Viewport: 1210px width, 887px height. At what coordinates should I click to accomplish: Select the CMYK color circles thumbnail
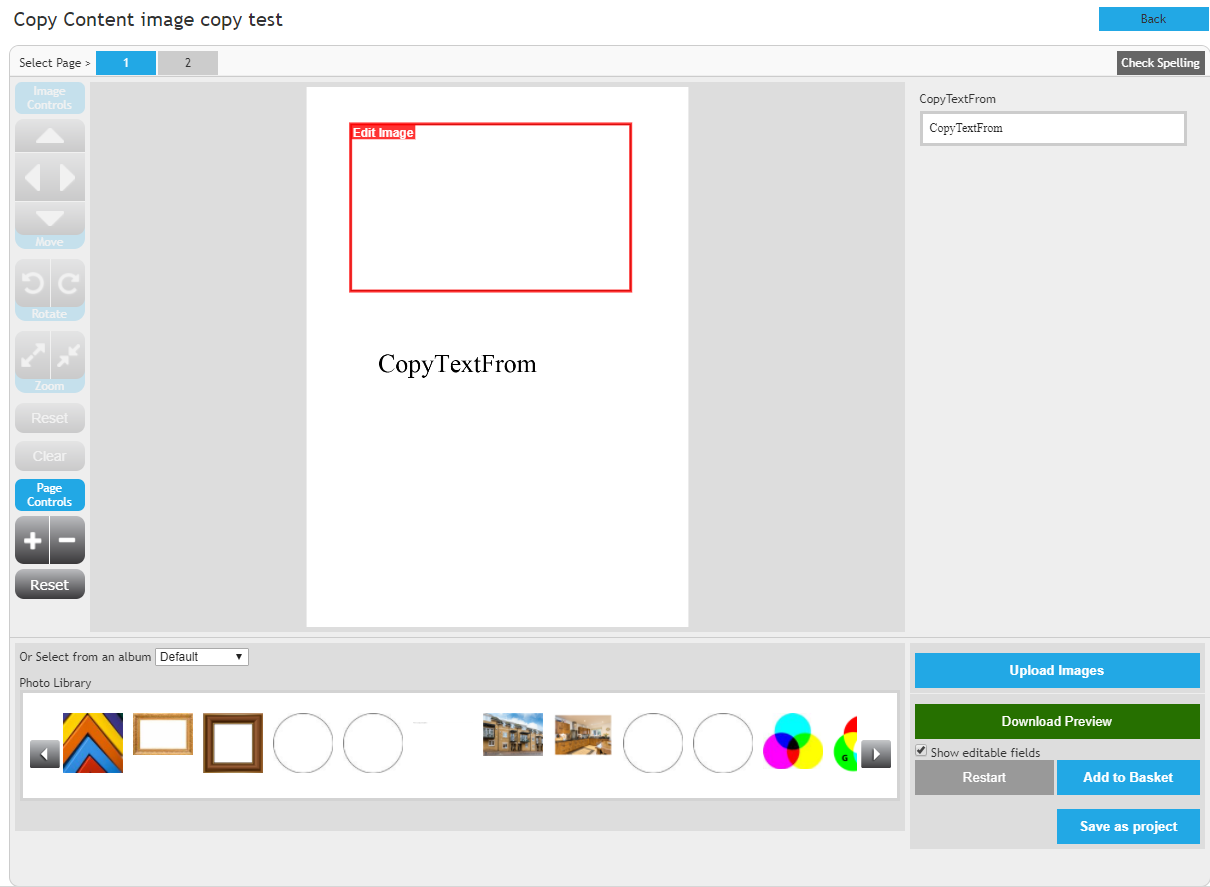tap(793, 743)
